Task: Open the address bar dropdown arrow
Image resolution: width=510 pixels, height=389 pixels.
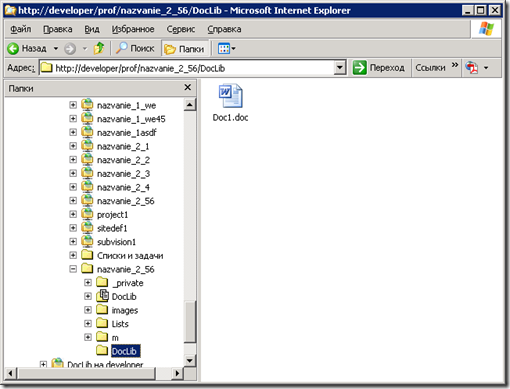Action: pos(339,68)
